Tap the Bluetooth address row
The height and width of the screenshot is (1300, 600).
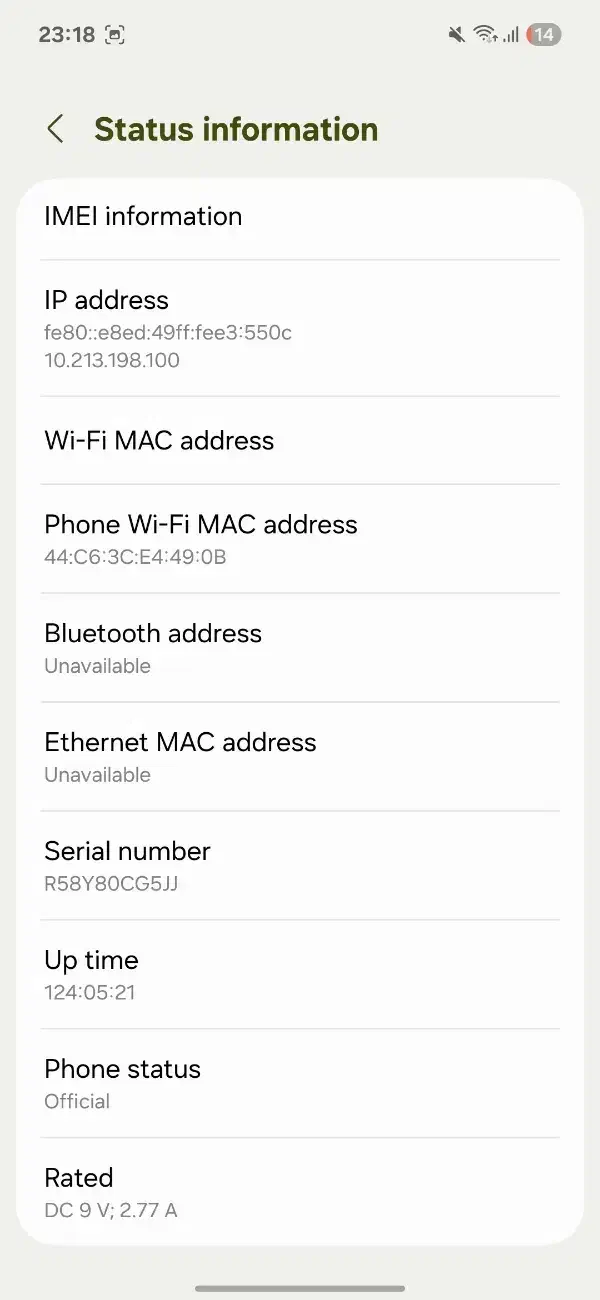(300, 648)
